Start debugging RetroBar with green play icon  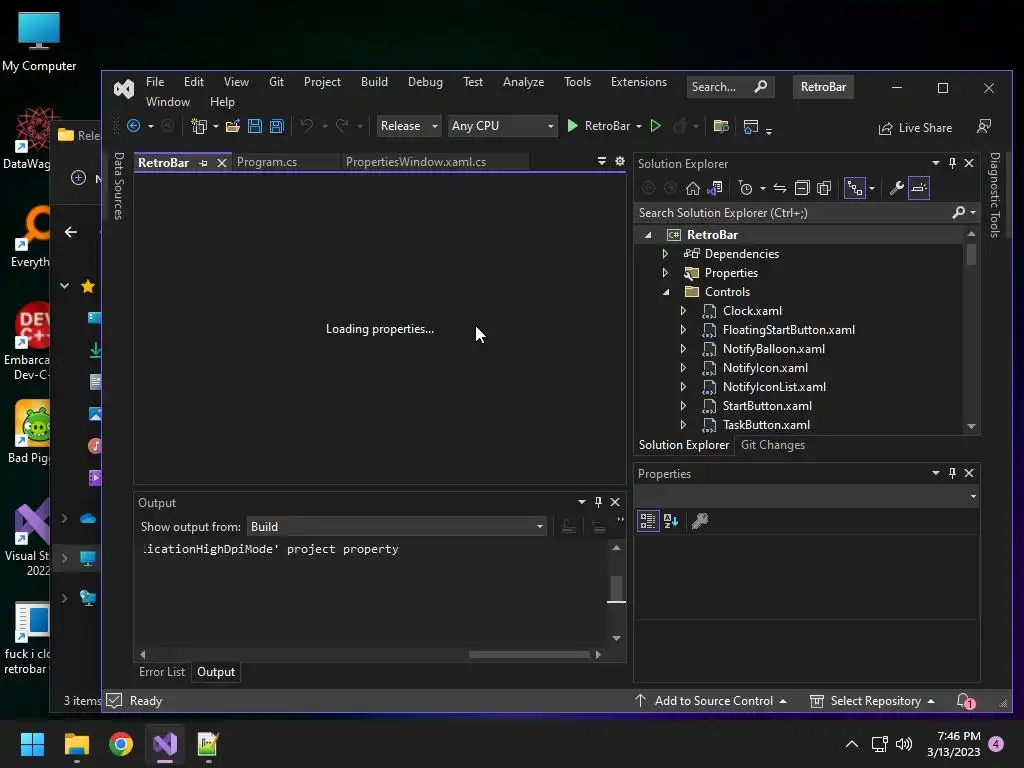572,126
